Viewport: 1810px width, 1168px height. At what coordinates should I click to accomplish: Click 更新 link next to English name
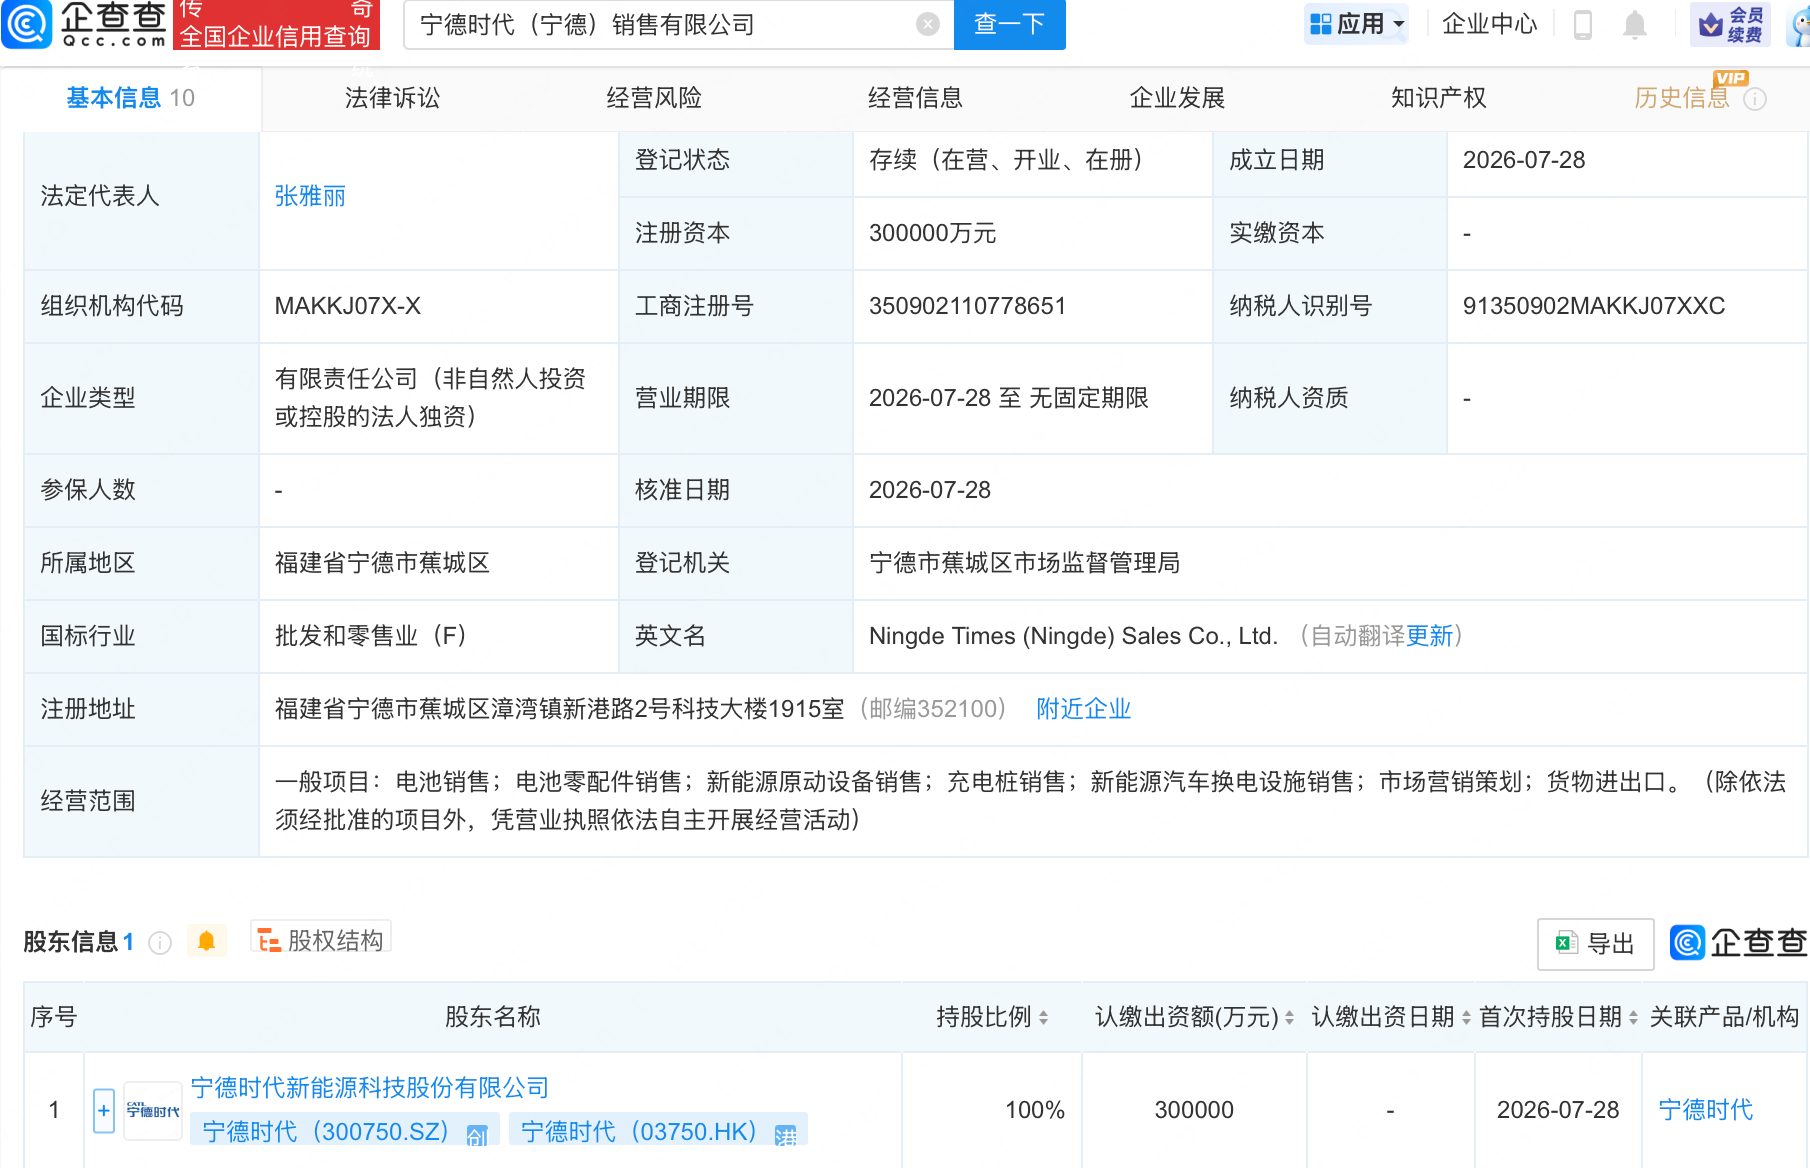(x=1429, y=636)
